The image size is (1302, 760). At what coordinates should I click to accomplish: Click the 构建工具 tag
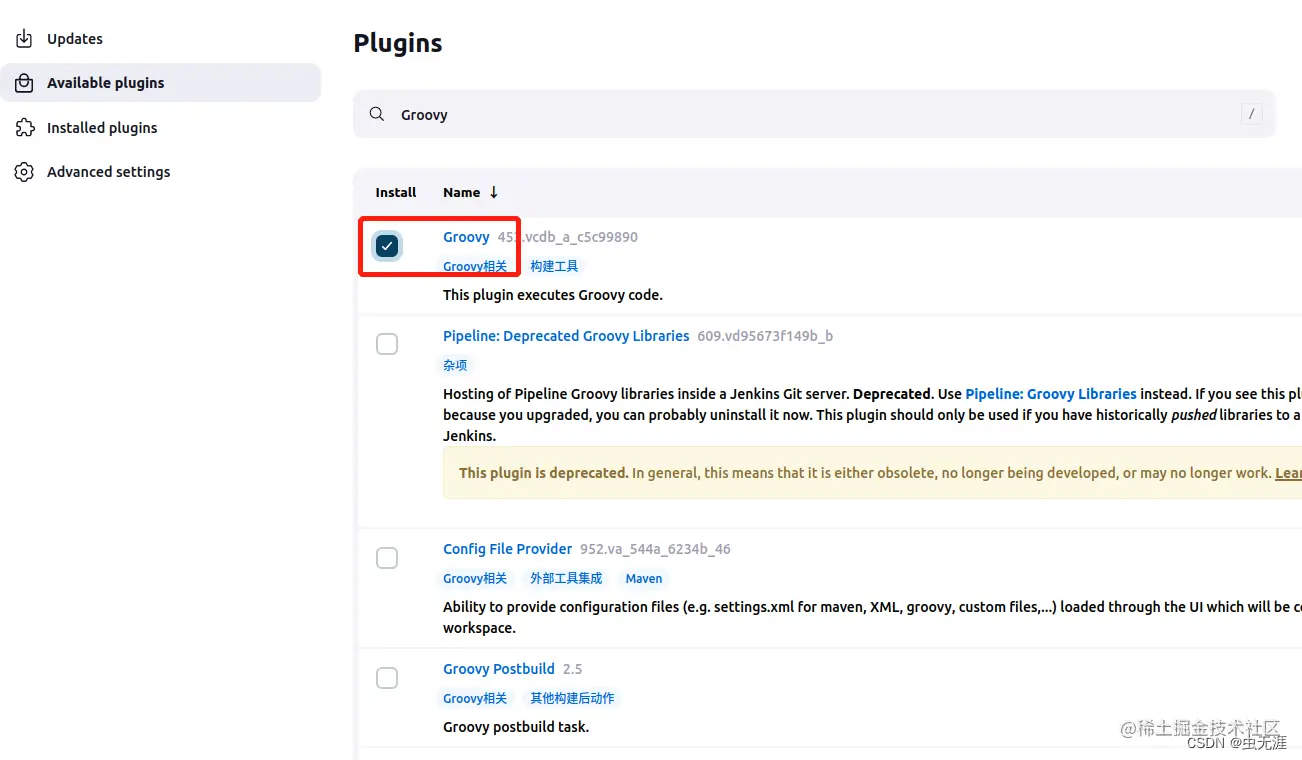[554, 266]
